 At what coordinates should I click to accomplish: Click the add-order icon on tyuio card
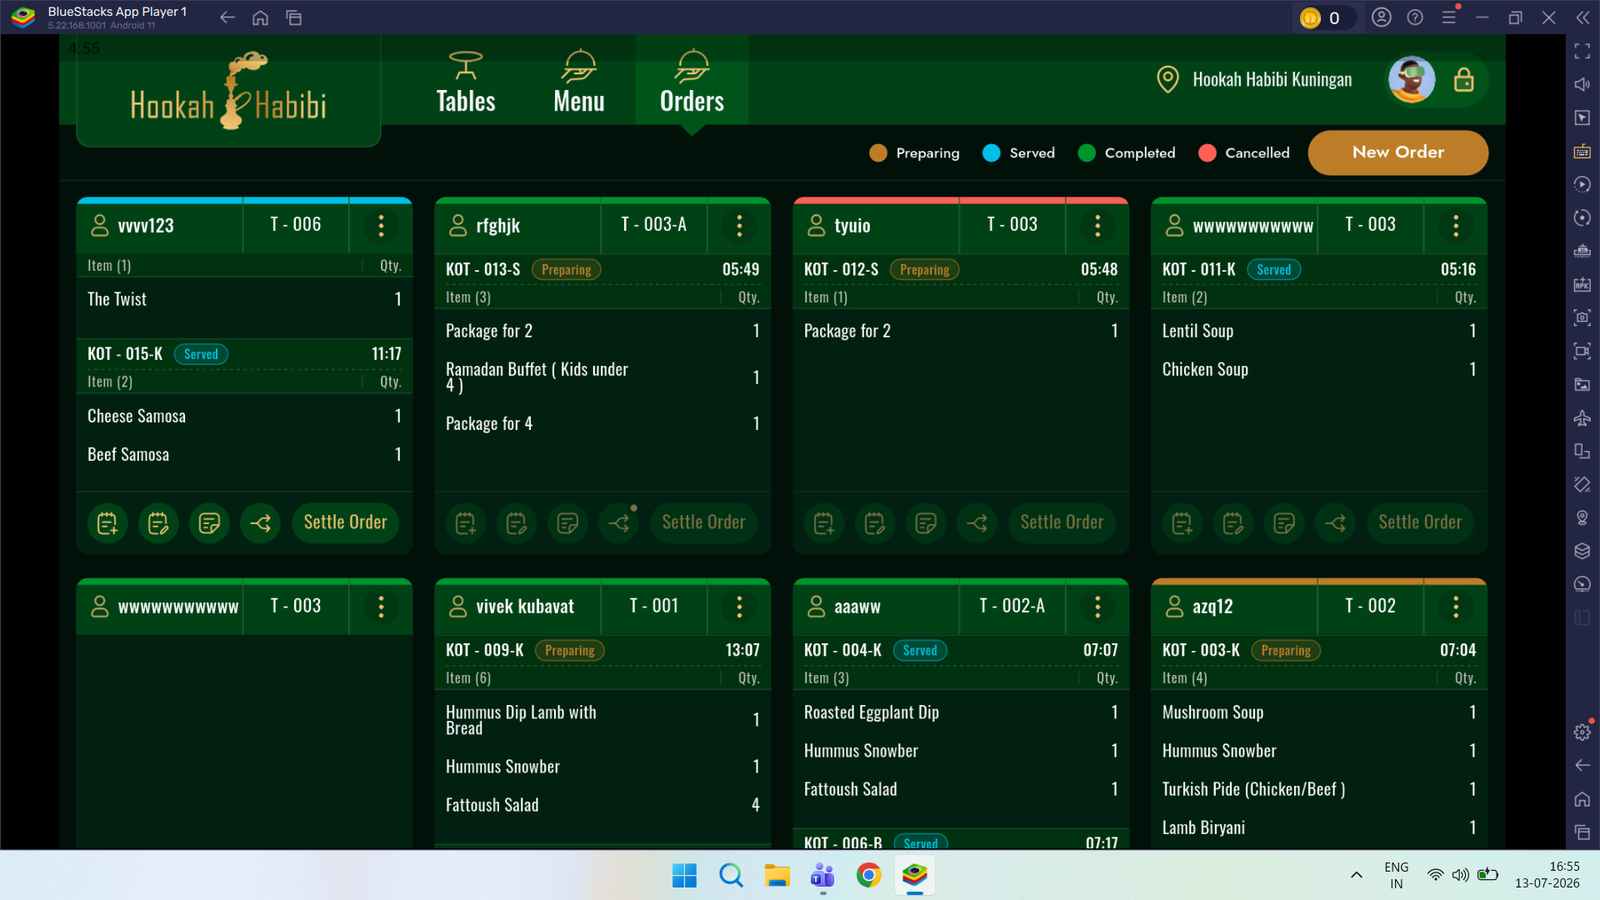pyautogui.click(x=824, y=523)
